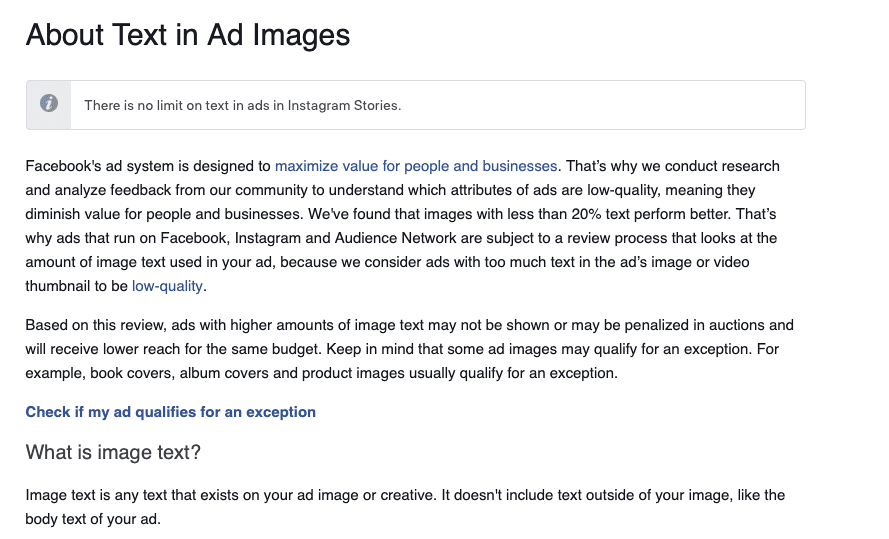Click the phrase body text of your ad
Screen dimensions: 889x539
[92, 519]
